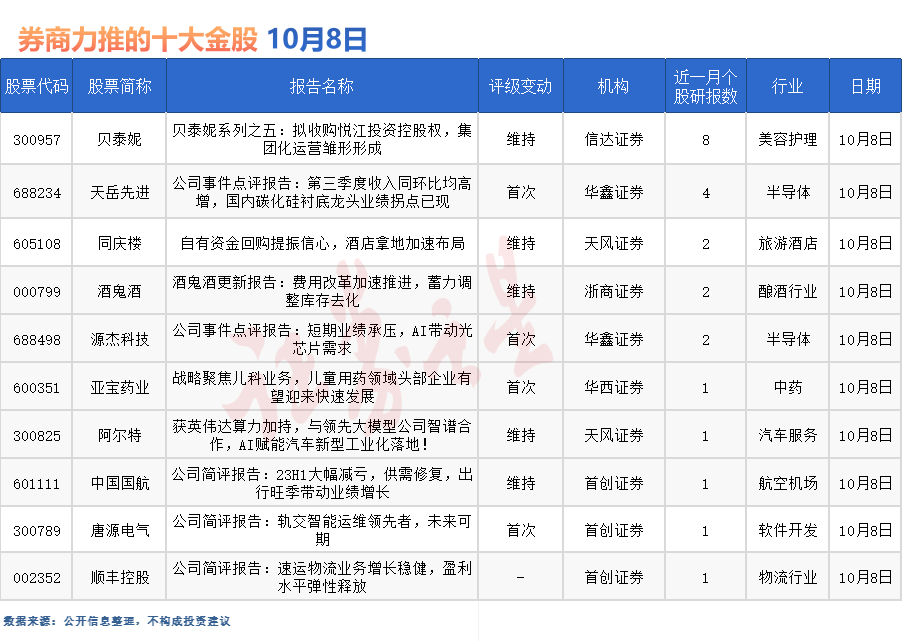The image size is (902, 641).
Task: Click 信达证券 institution cell
Action: point(614,139)
